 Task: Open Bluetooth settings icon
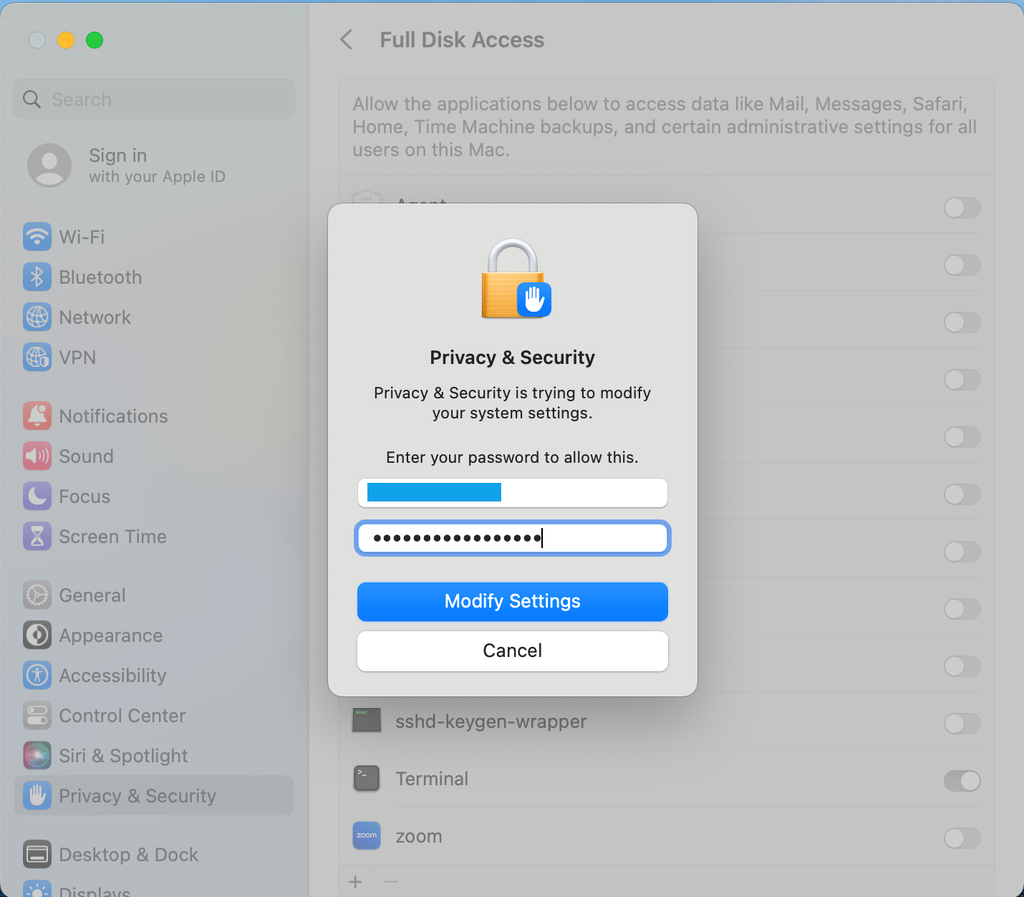coord(37,277)
